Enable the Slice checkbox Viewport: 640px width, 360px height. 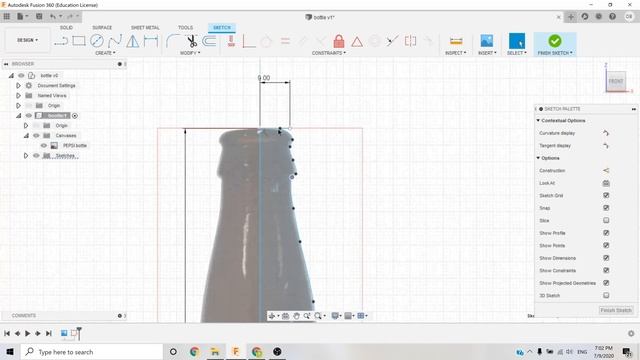coord(606,220)
